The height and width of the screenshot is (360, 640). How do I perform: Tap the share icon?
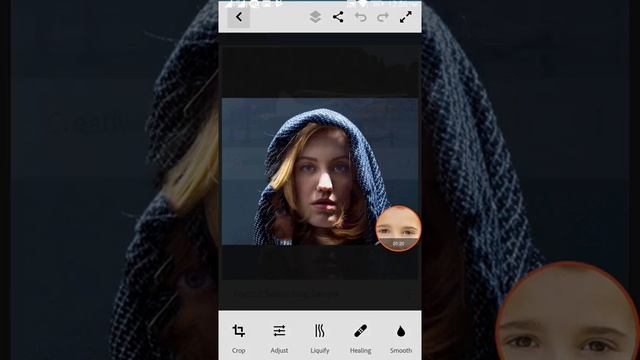pyautogui.click(x=338, y=17)
